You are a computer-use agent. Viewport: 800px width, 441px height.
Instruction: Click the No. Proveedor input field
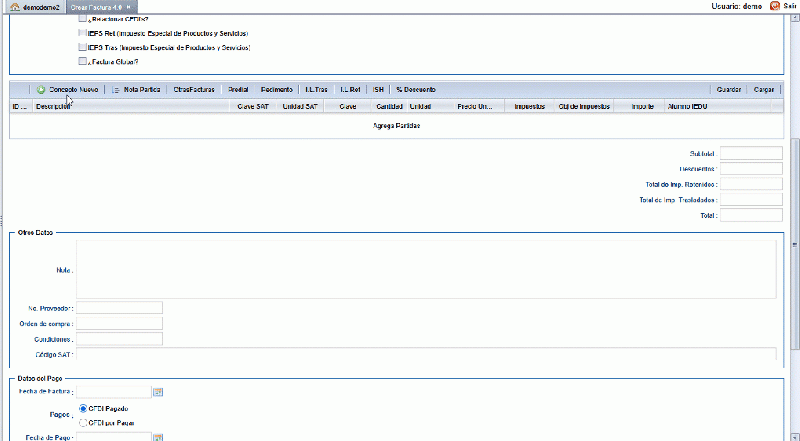119,308
